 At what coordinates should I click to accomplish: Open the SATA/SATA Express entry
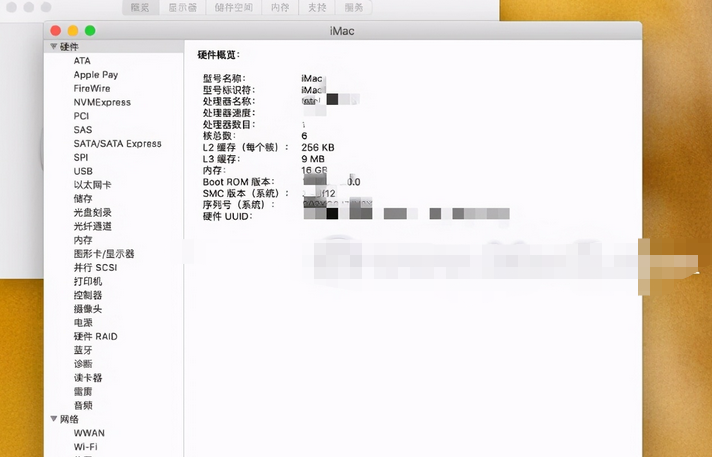pyautogui.click(x=117, y=144)
